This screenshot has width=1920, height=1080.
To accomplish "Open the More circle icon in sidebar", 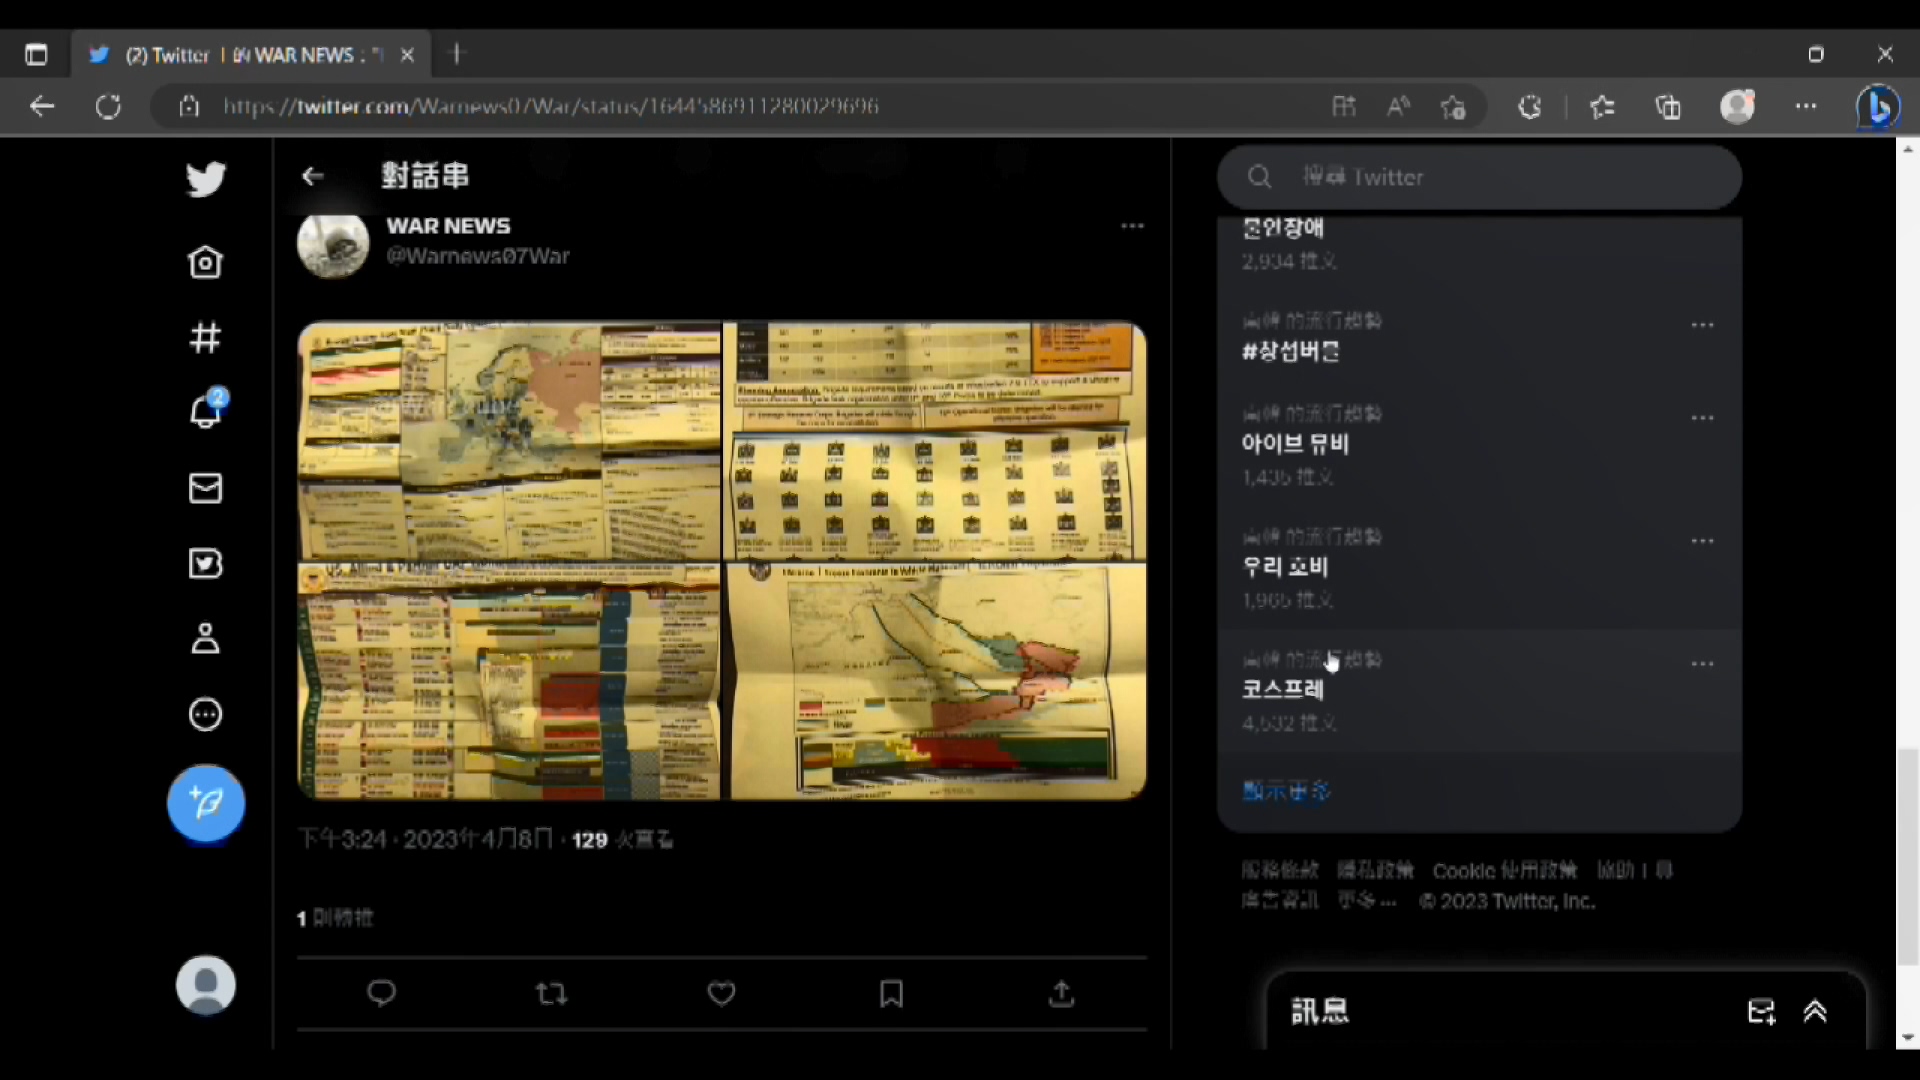I will click(x=205, y=714).
